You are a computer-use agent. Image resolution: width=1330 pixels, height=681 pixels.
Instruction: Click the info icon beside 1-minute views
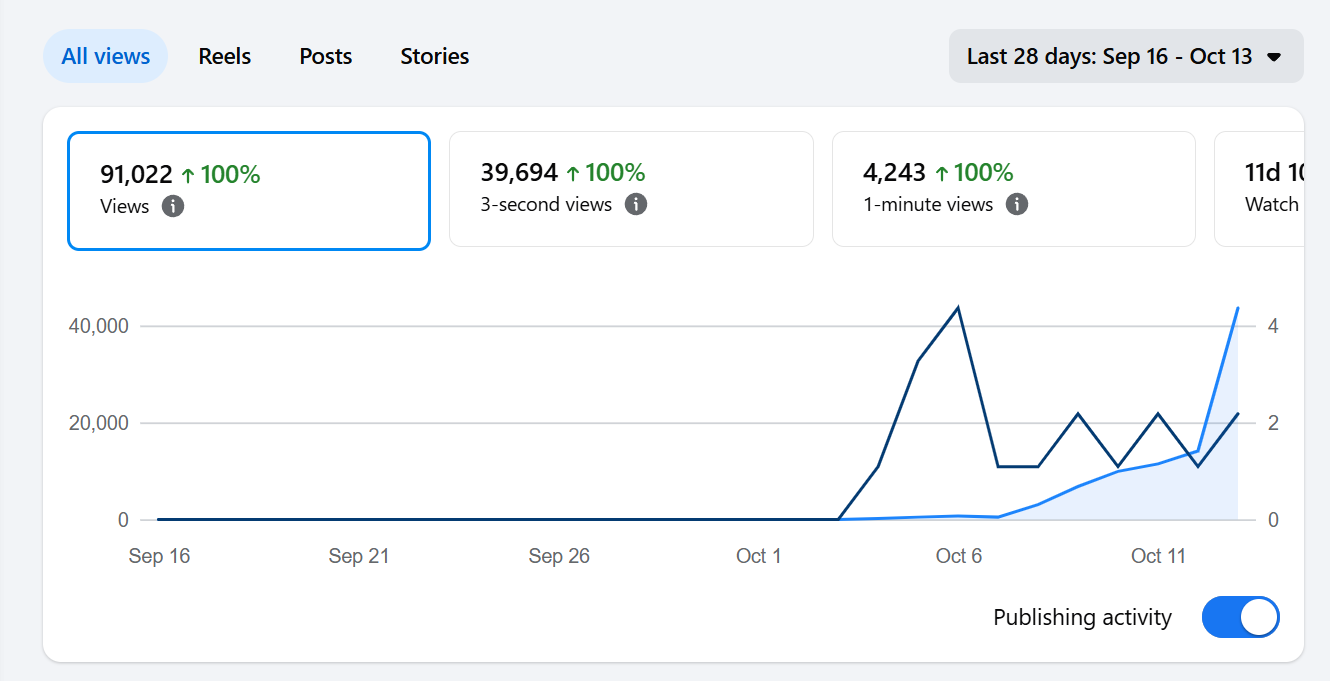pyautogui.click(x=1017, y=205)
